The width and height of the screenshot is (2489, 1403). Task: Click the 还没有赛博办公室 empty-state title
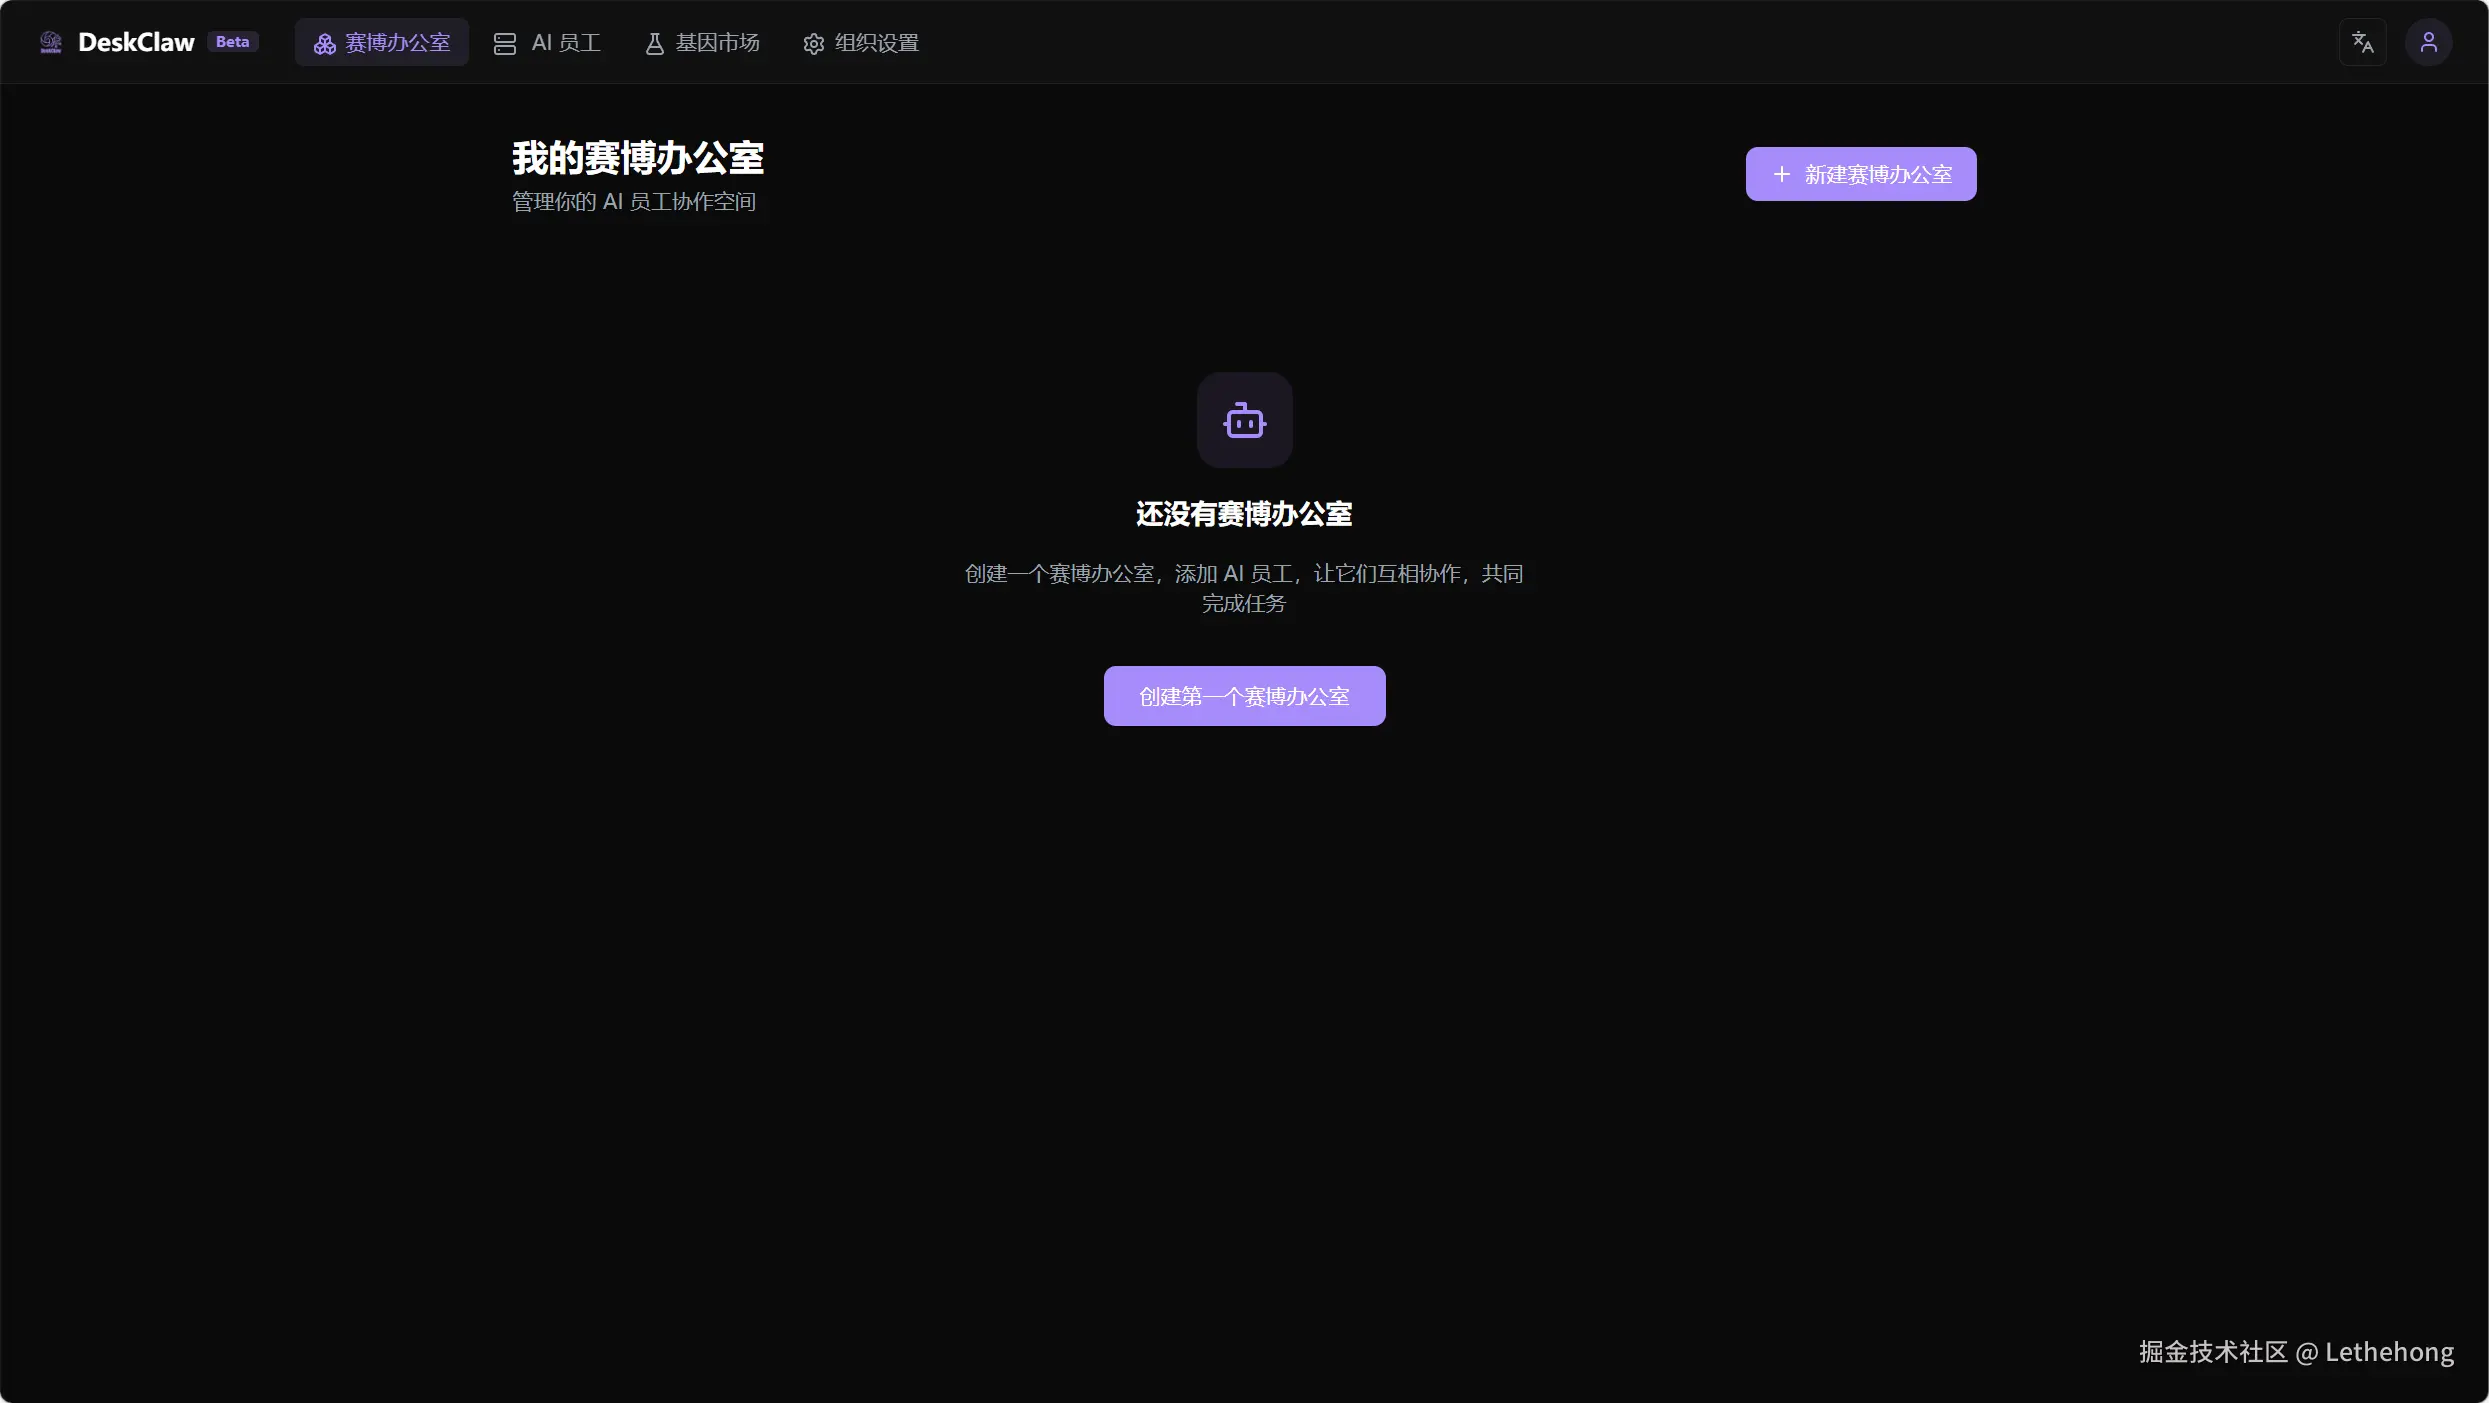coord(1244,514)
